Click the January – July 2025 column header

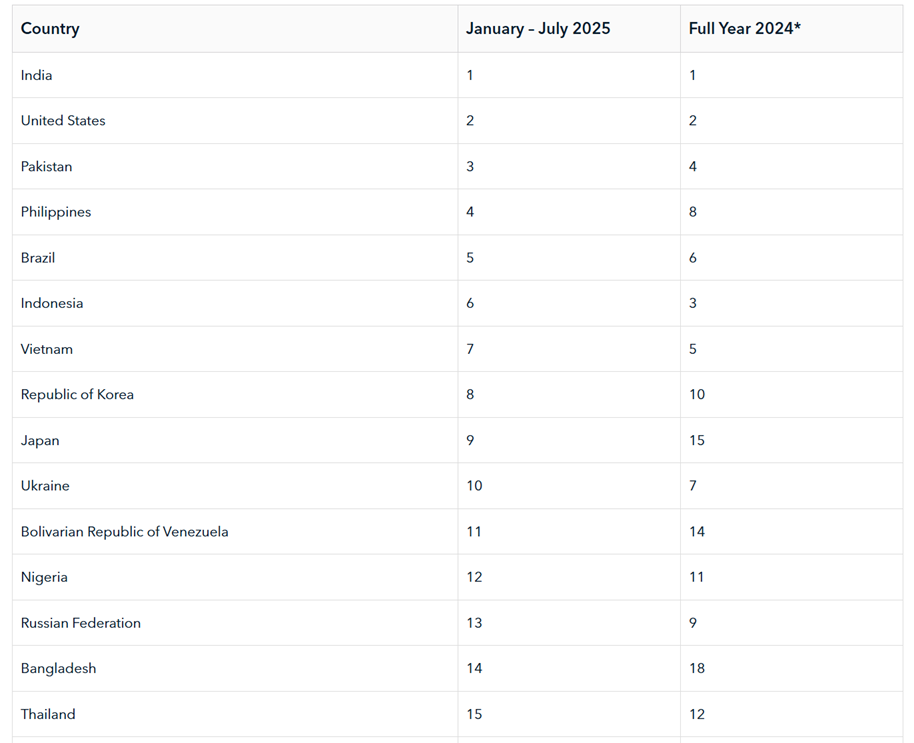click(538, 29)
